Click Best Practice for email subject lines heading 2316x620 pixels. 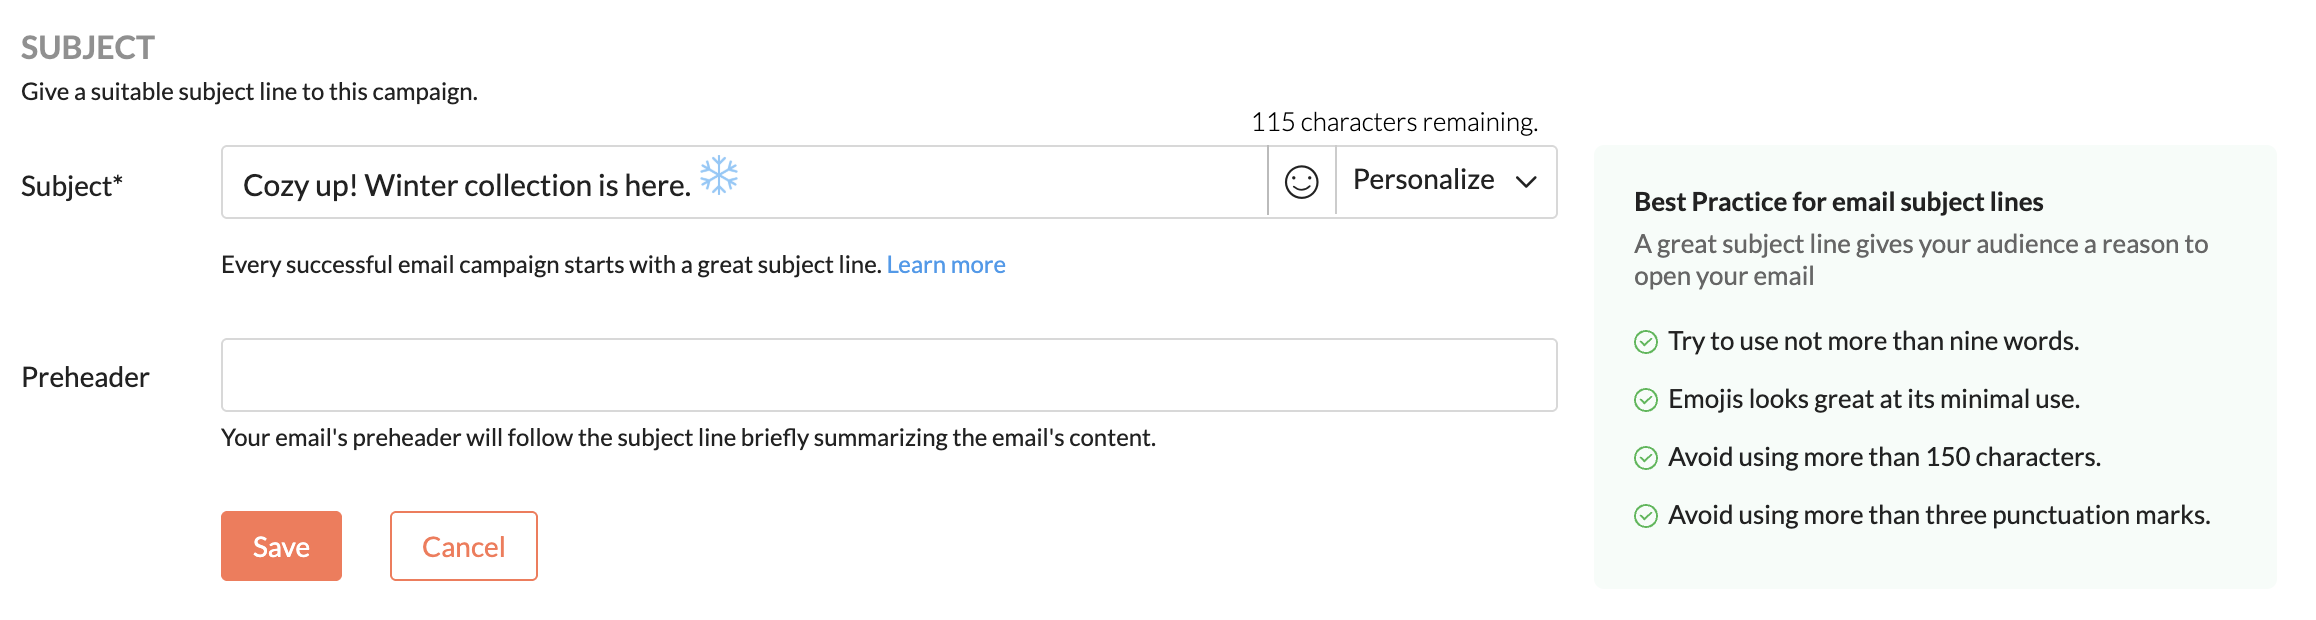[1838, 202]
